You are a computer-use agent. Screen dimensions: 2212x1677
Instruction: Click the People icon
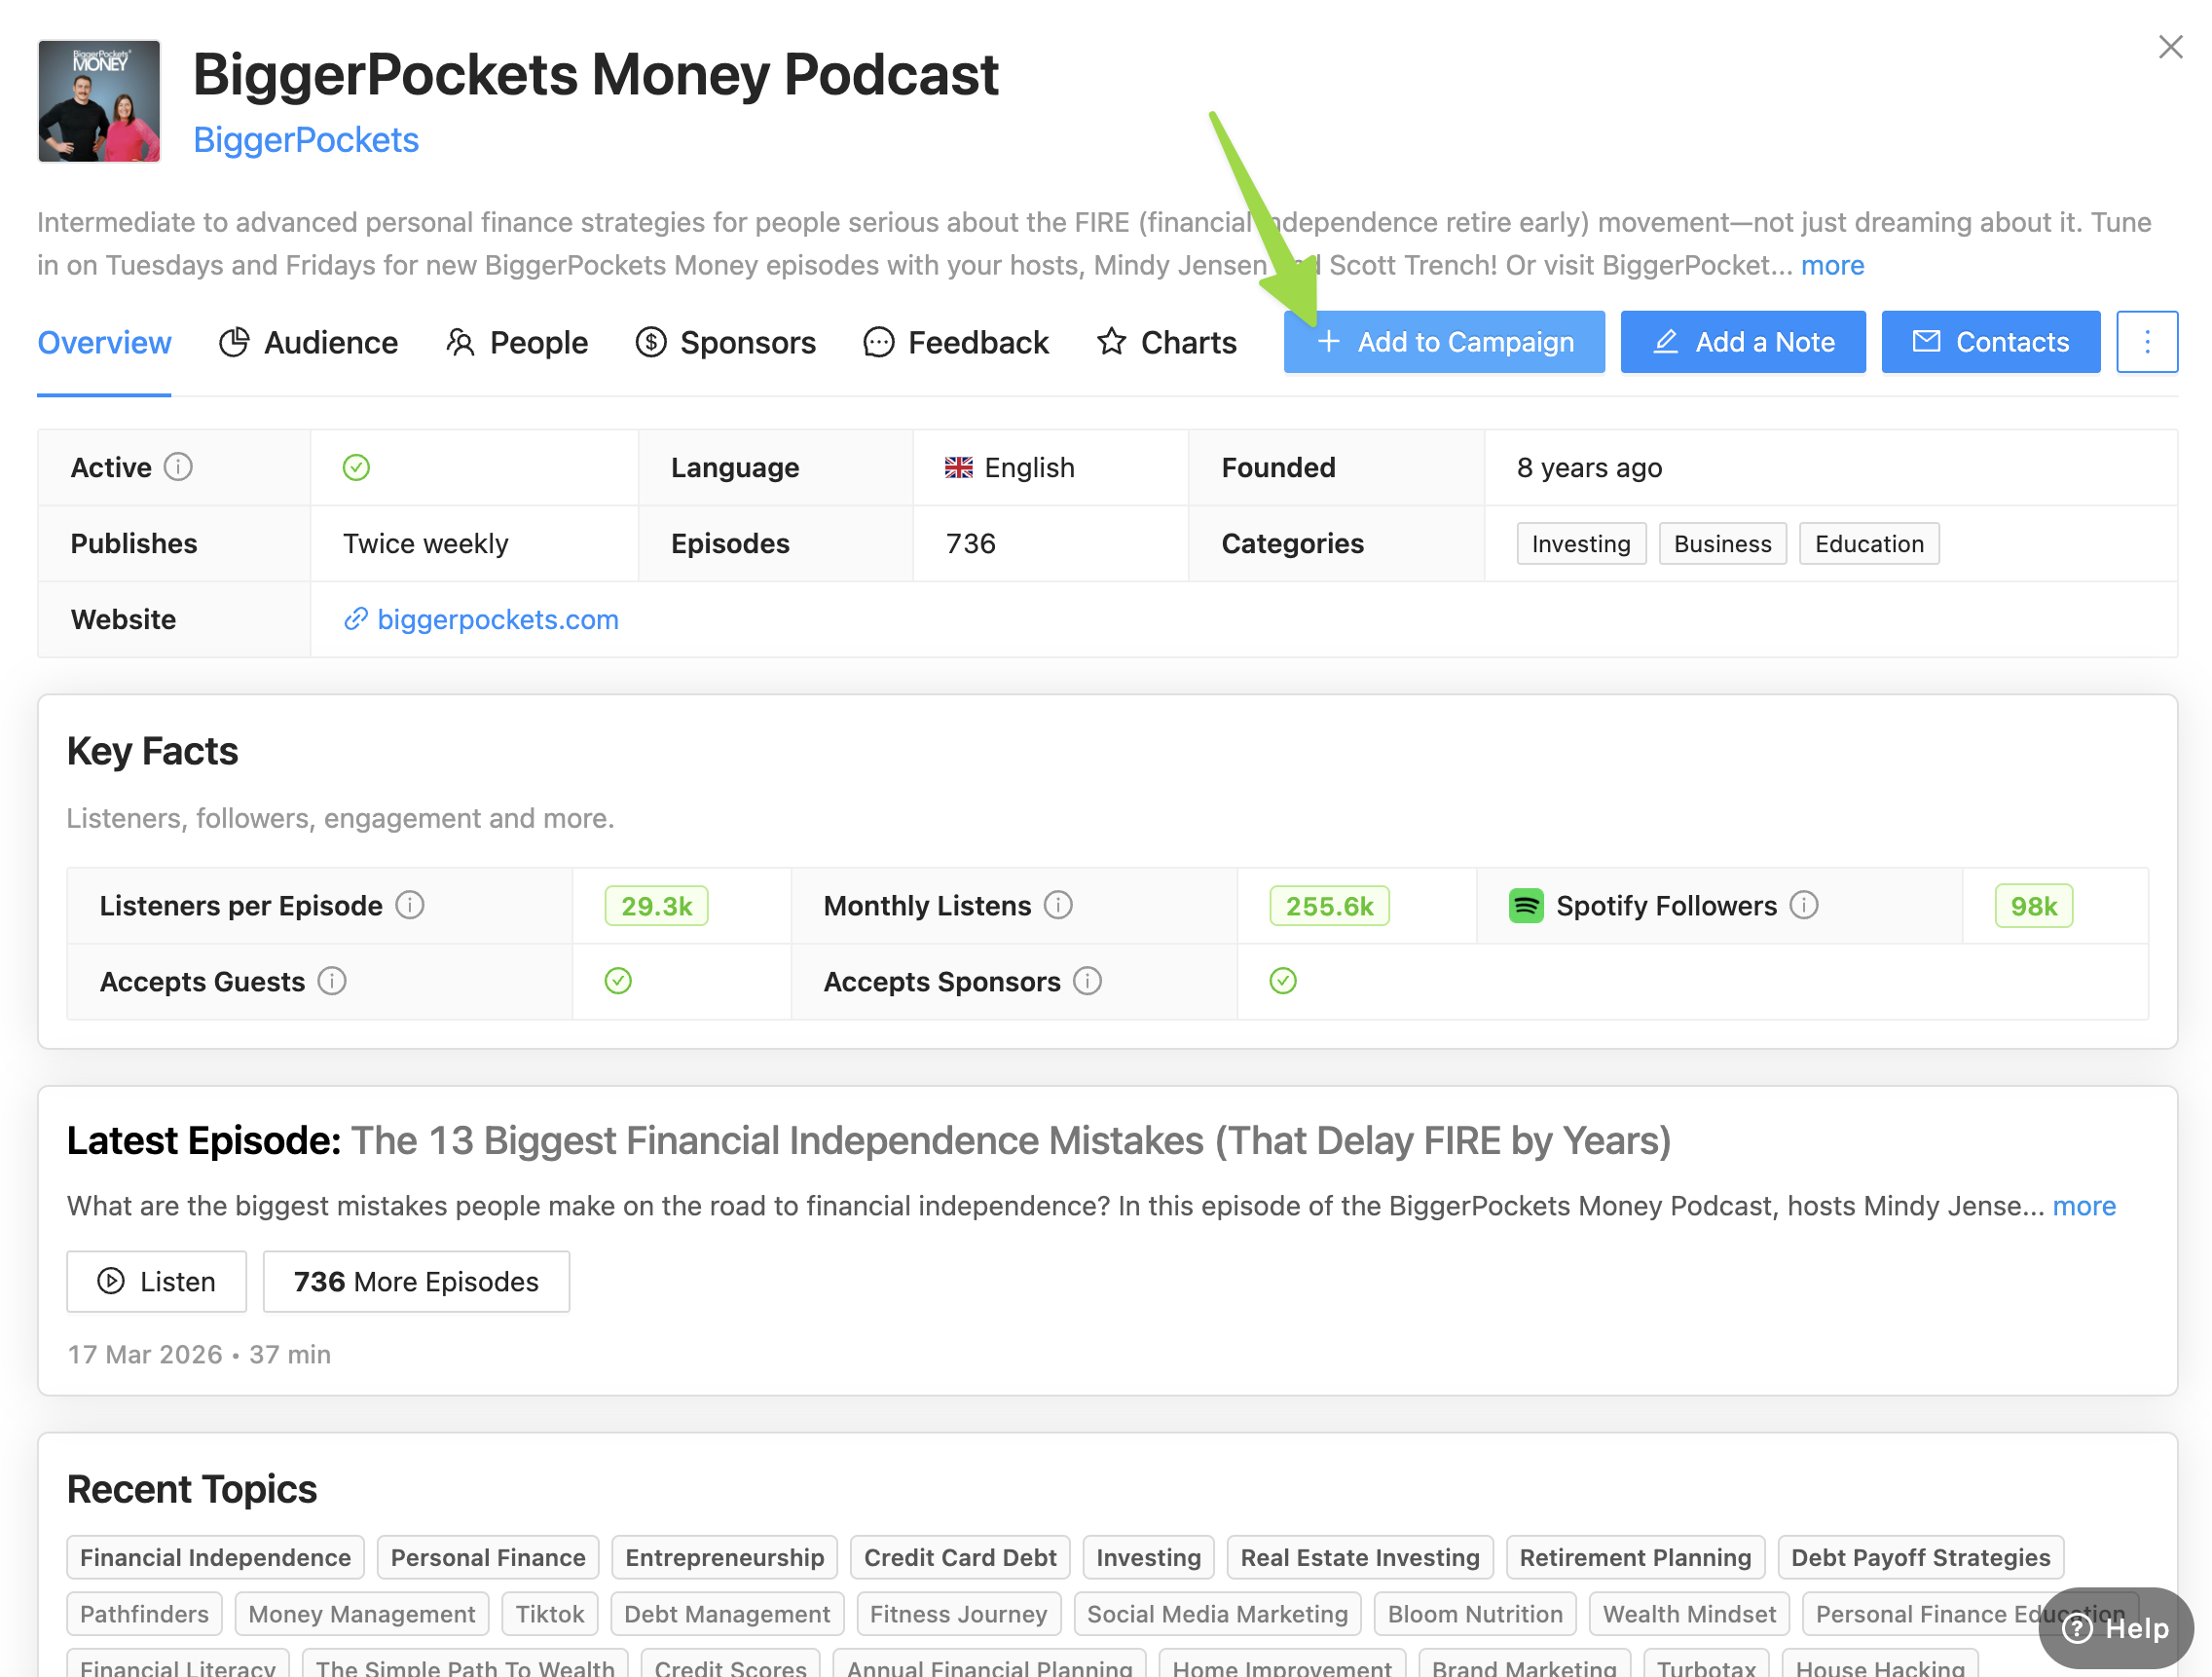[461, 342]
